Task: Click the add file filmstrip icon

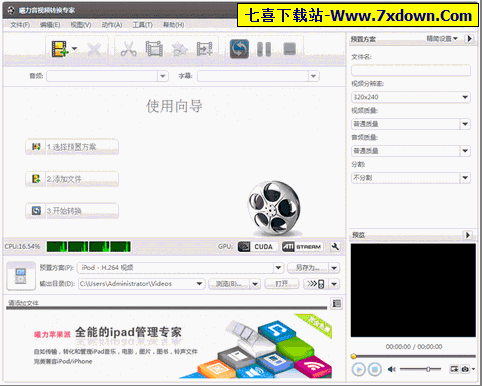Action: coord(60,49)
